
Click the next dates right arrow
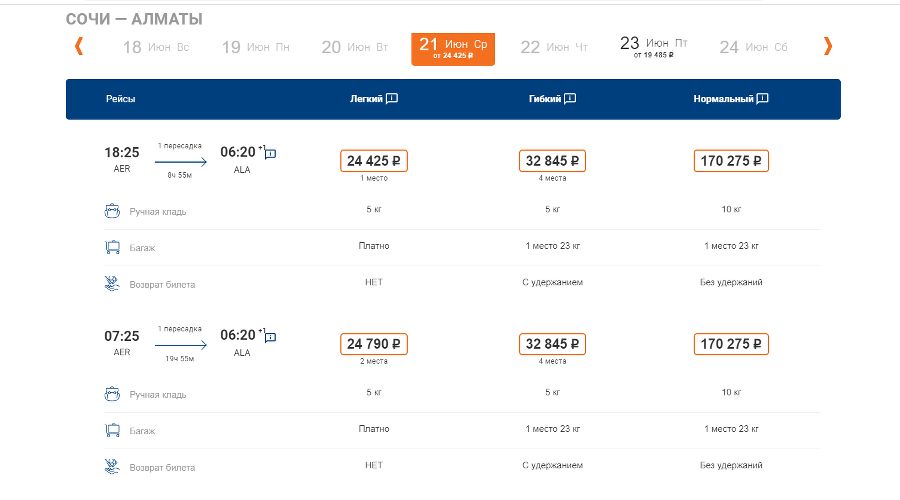coord(827,46)
